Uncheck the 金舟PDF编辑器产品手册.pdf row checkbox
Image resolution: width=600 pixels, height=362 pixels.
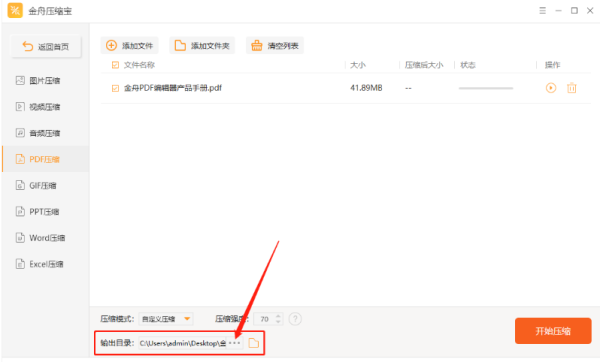click(115, 88)
